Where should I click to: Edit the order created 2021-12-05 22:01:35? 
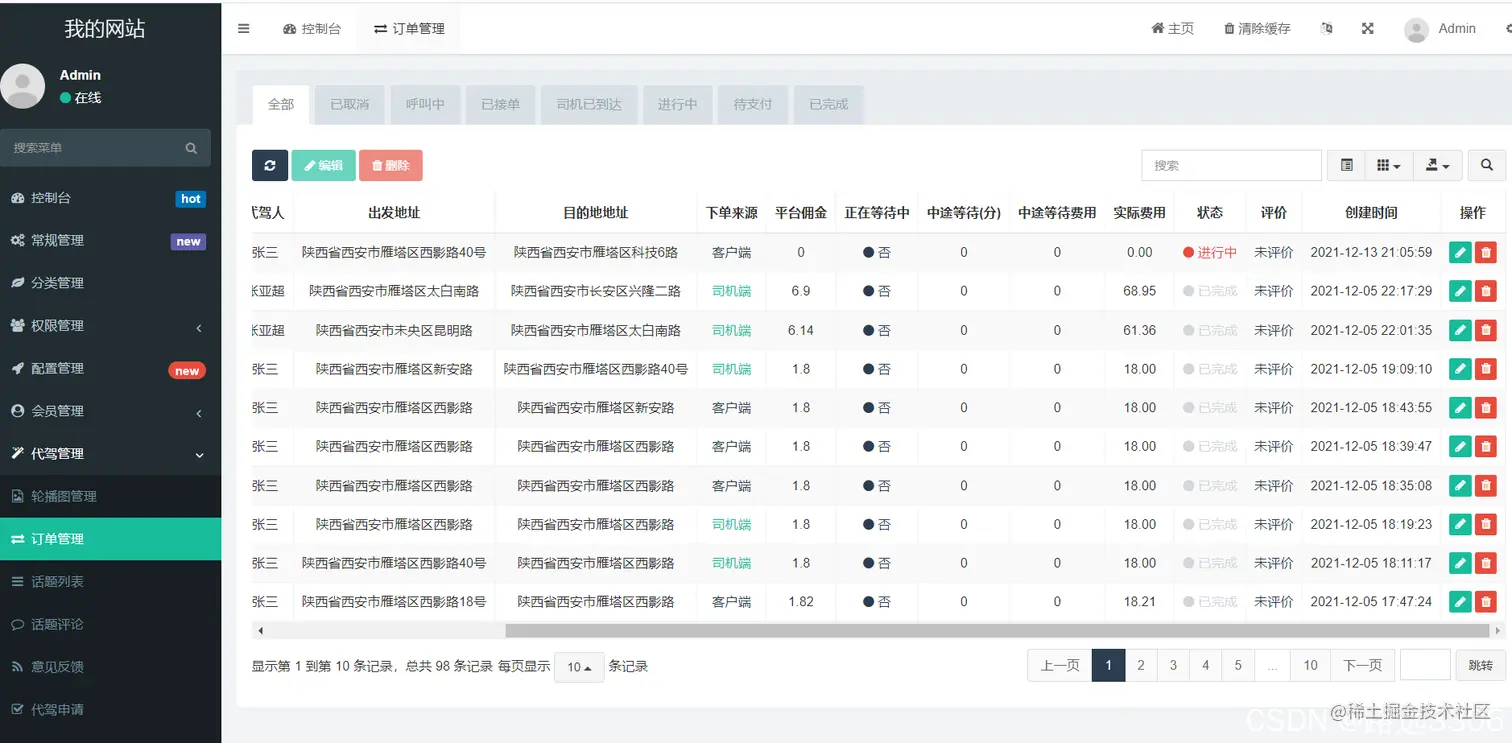1460,331
